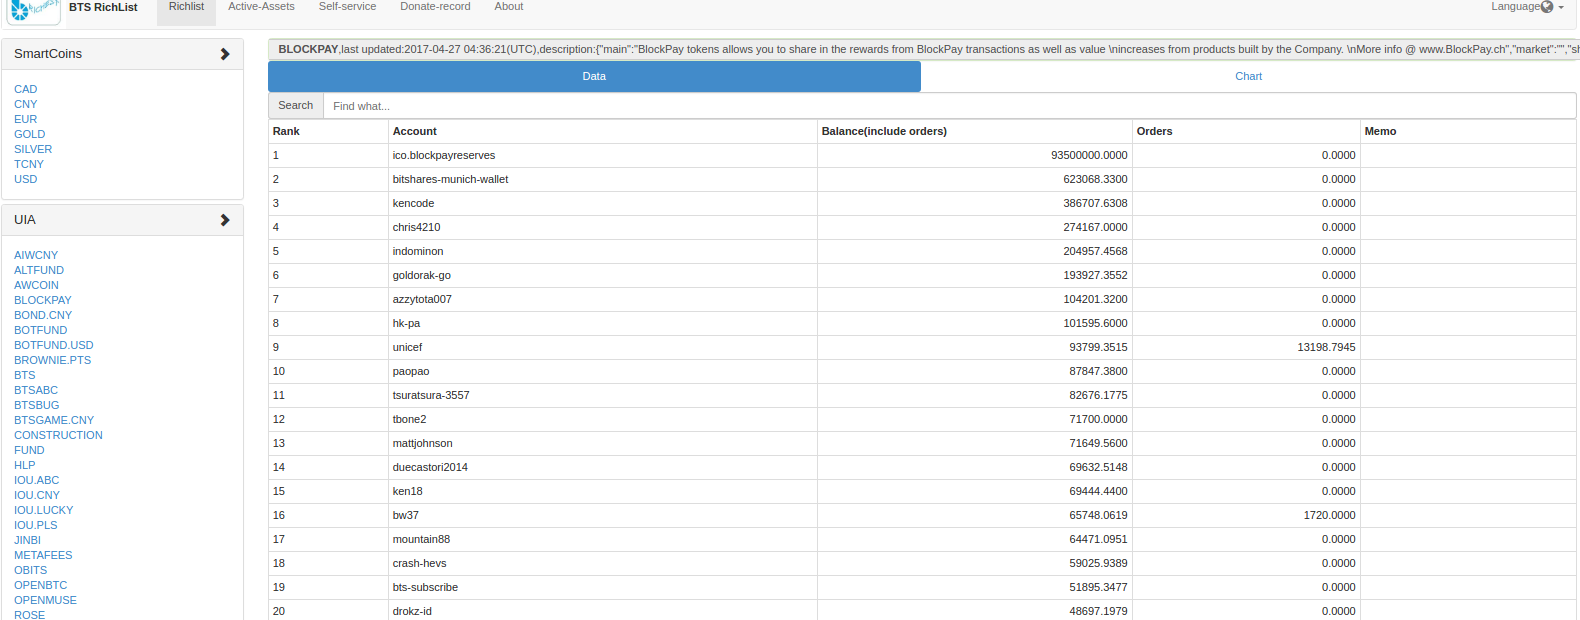Open IOU.PLS asset richlist
Screen dimensions: 1580x620
pos(35,525)
